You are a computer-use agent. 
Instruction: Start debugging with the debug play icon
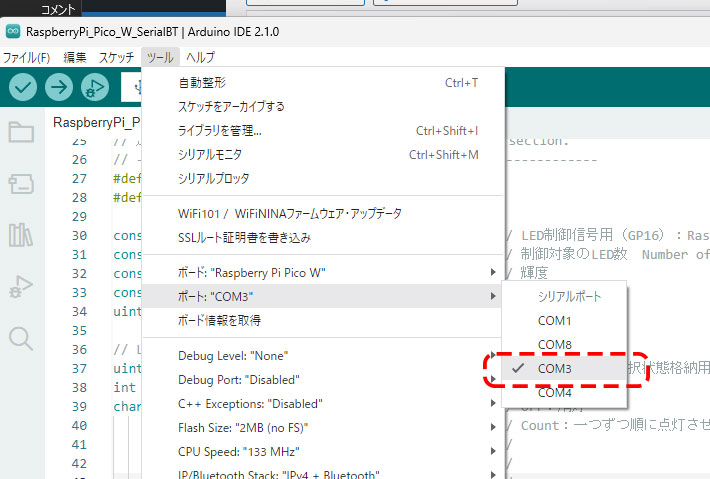[95, 87]
